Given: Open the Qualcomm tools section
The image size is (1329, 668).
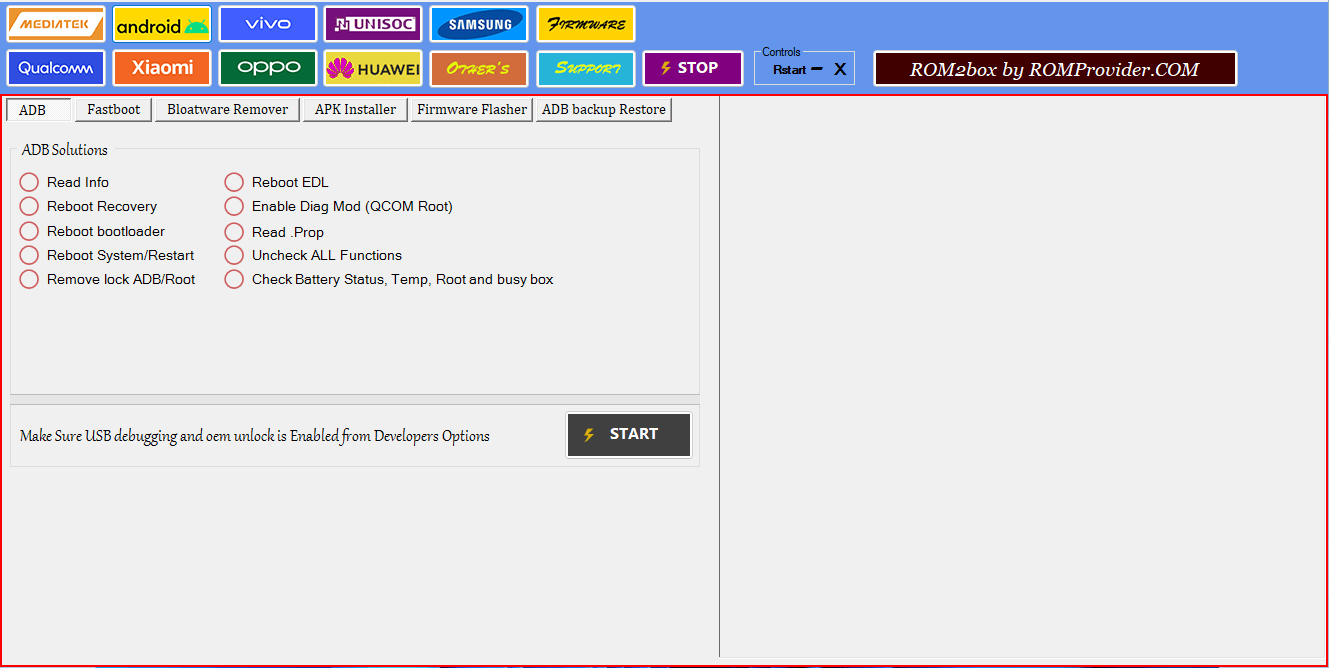Looking at the screenshot, I should (55, 68).
